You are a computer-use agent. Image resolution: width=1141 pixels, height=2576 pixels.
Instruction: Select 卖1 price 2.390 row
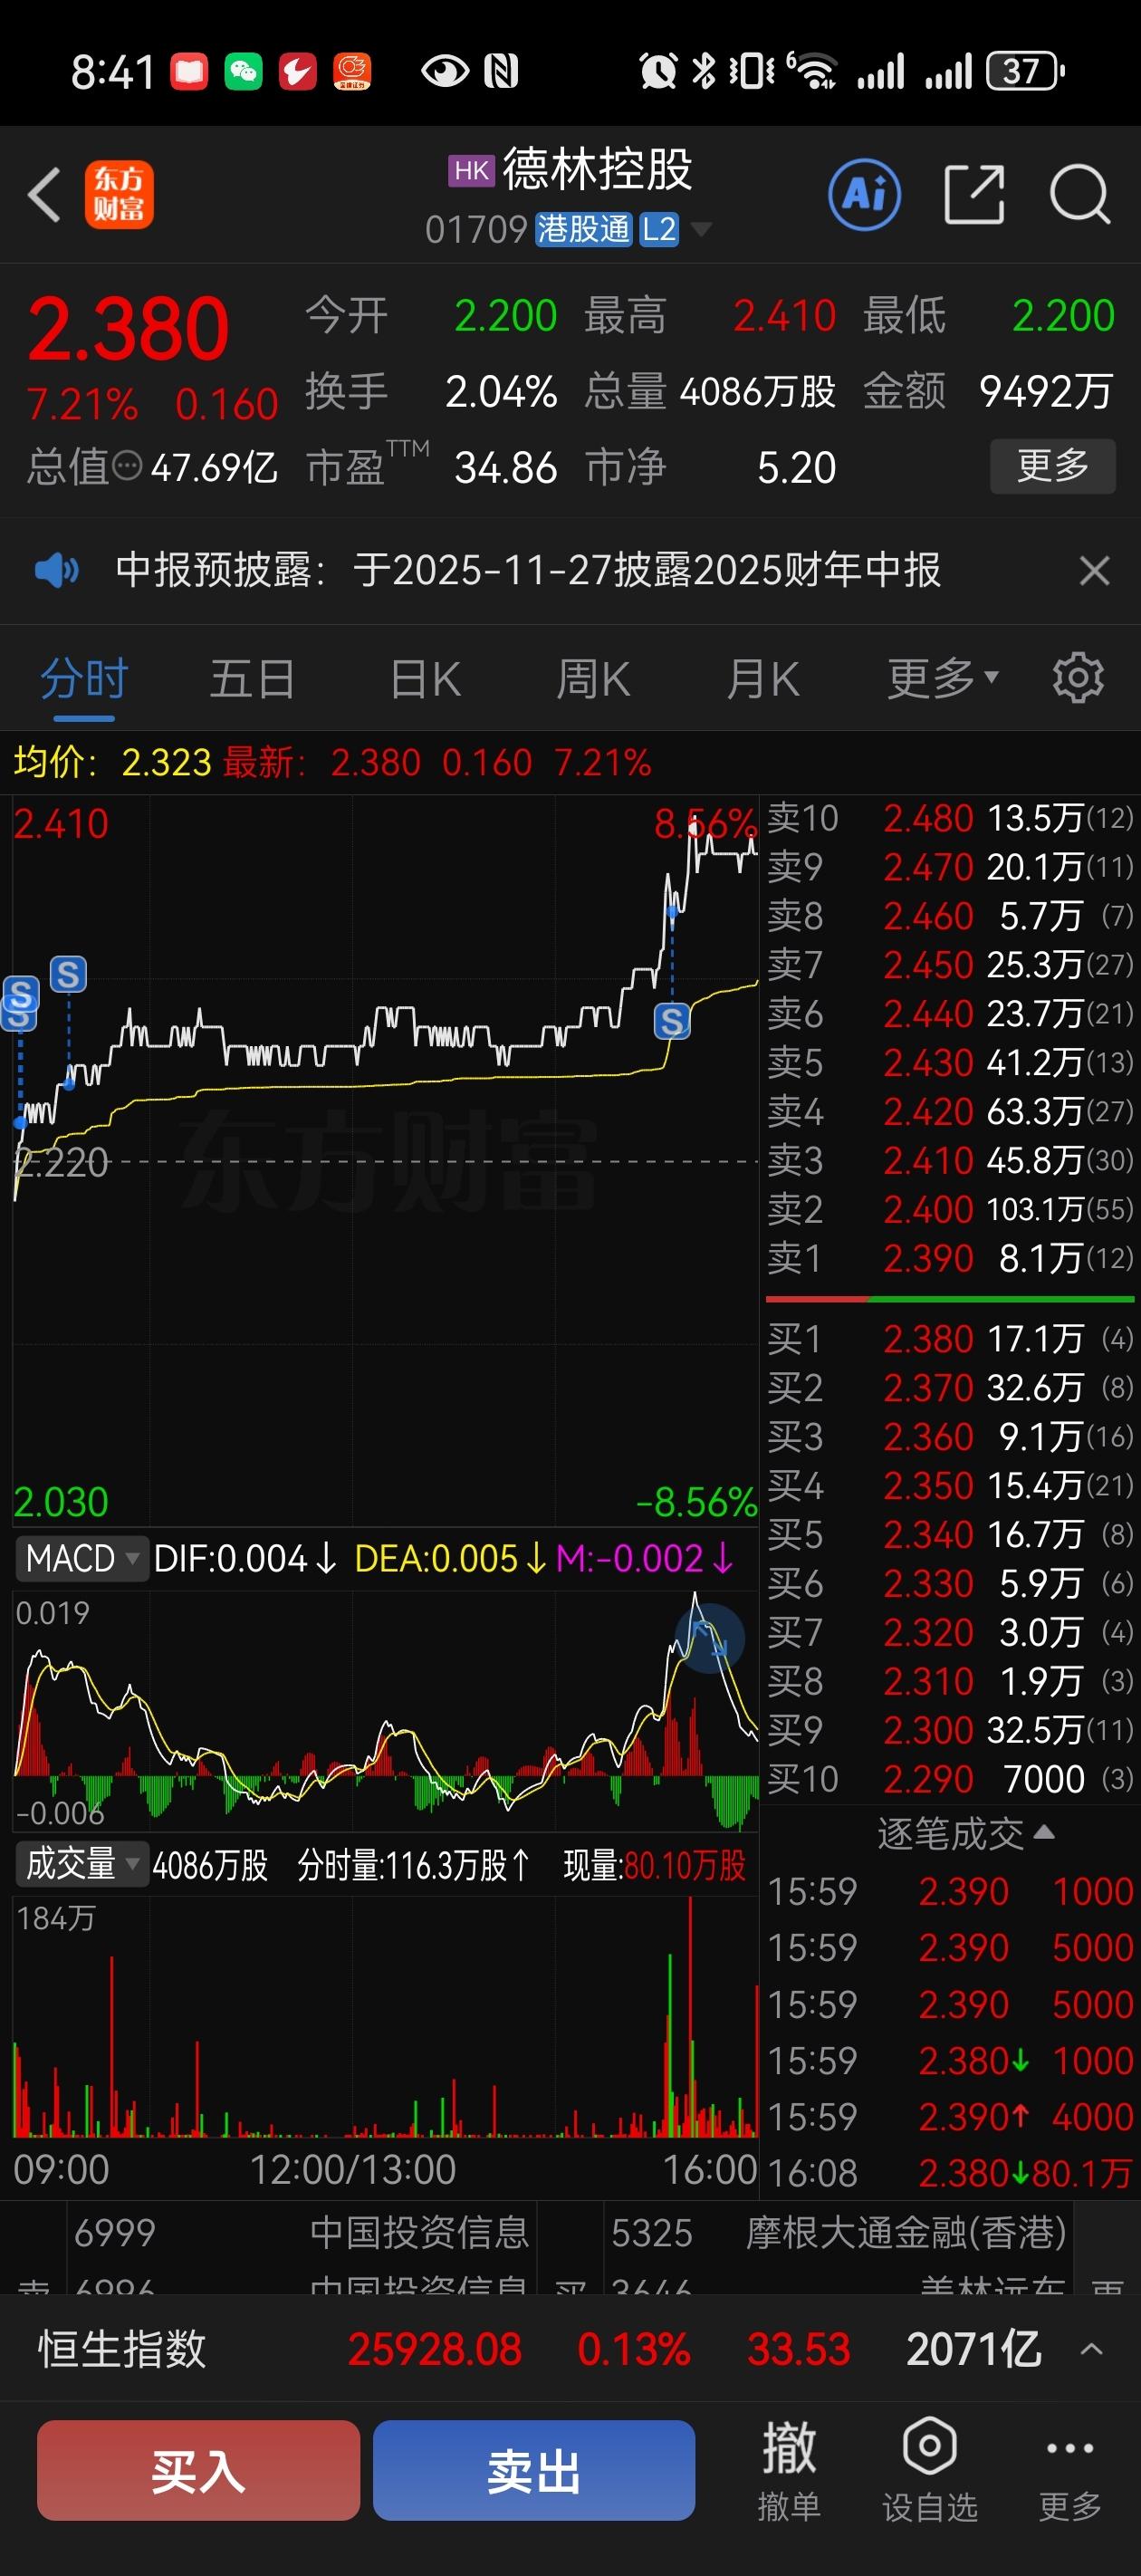point(950,1258)
